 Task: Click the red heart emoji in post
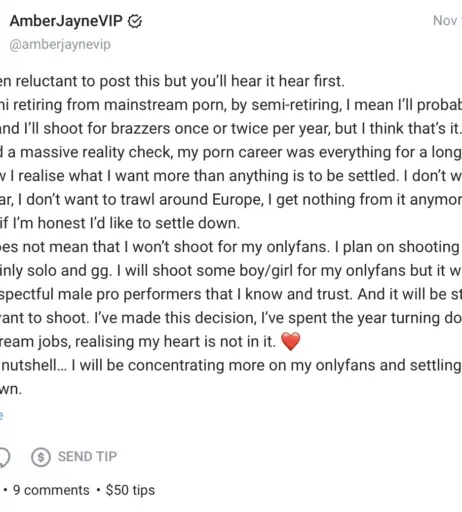pos(291,341)
